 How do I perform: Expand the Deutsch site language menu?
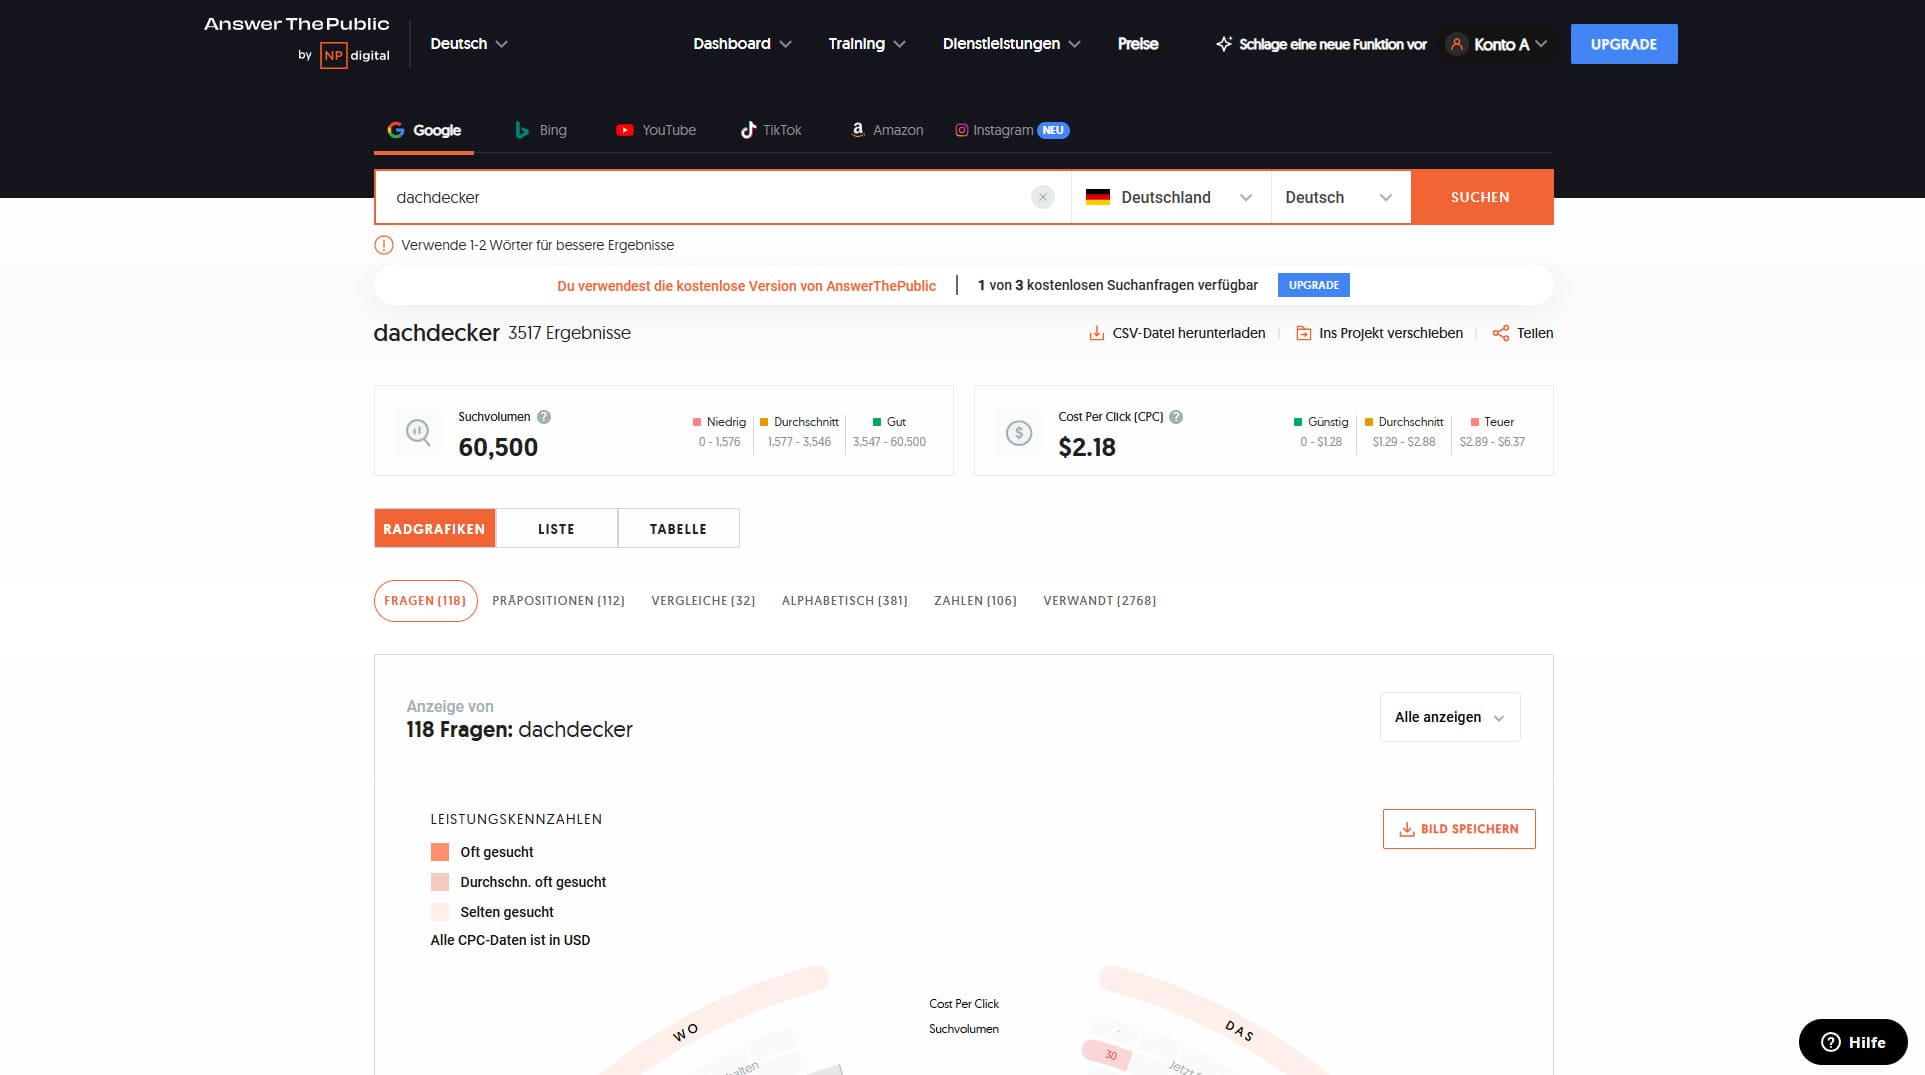[x=468, y=44]
